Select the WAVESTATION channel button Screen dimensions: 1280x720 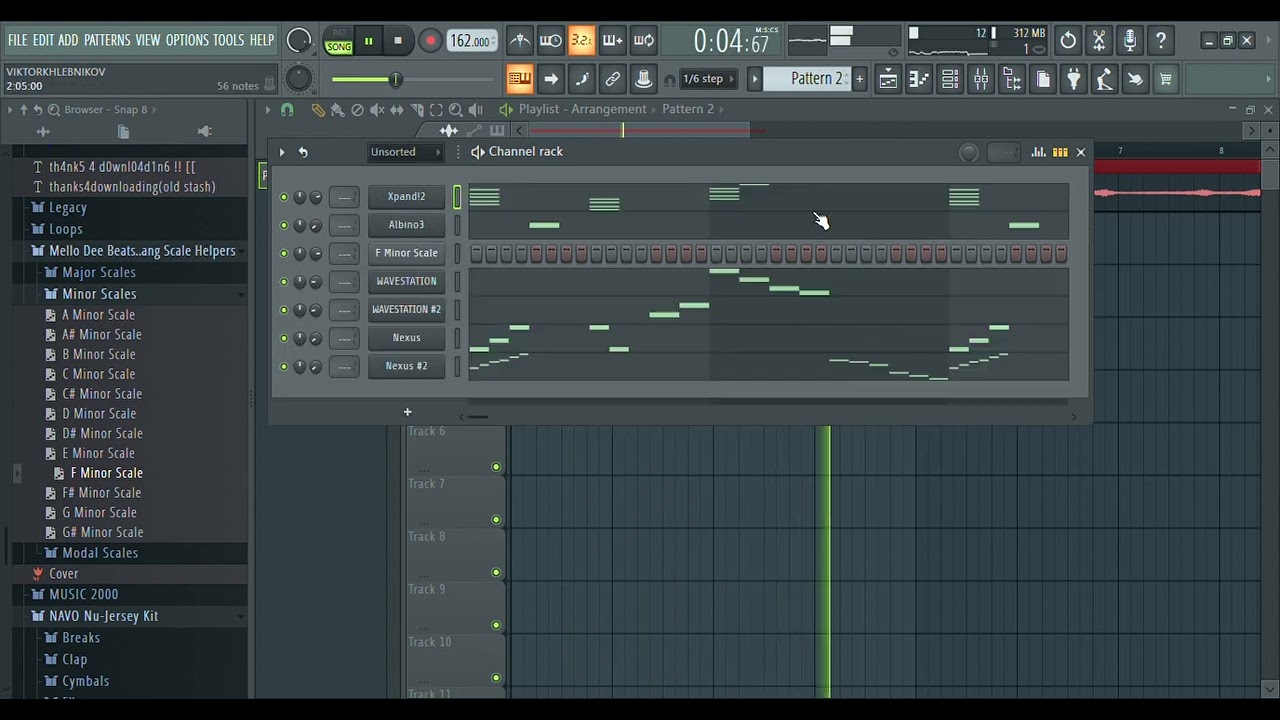[406, 281]
